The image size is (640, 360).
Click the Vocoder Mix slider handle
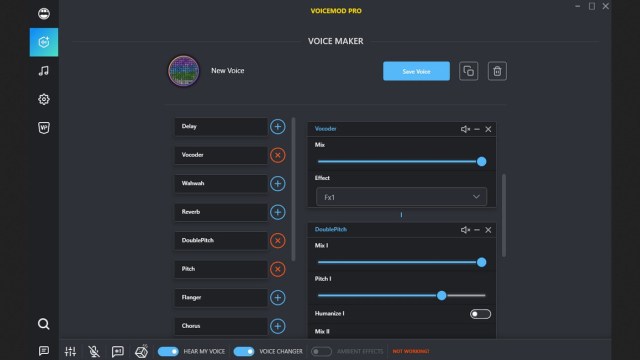click(x=482, y=162)
